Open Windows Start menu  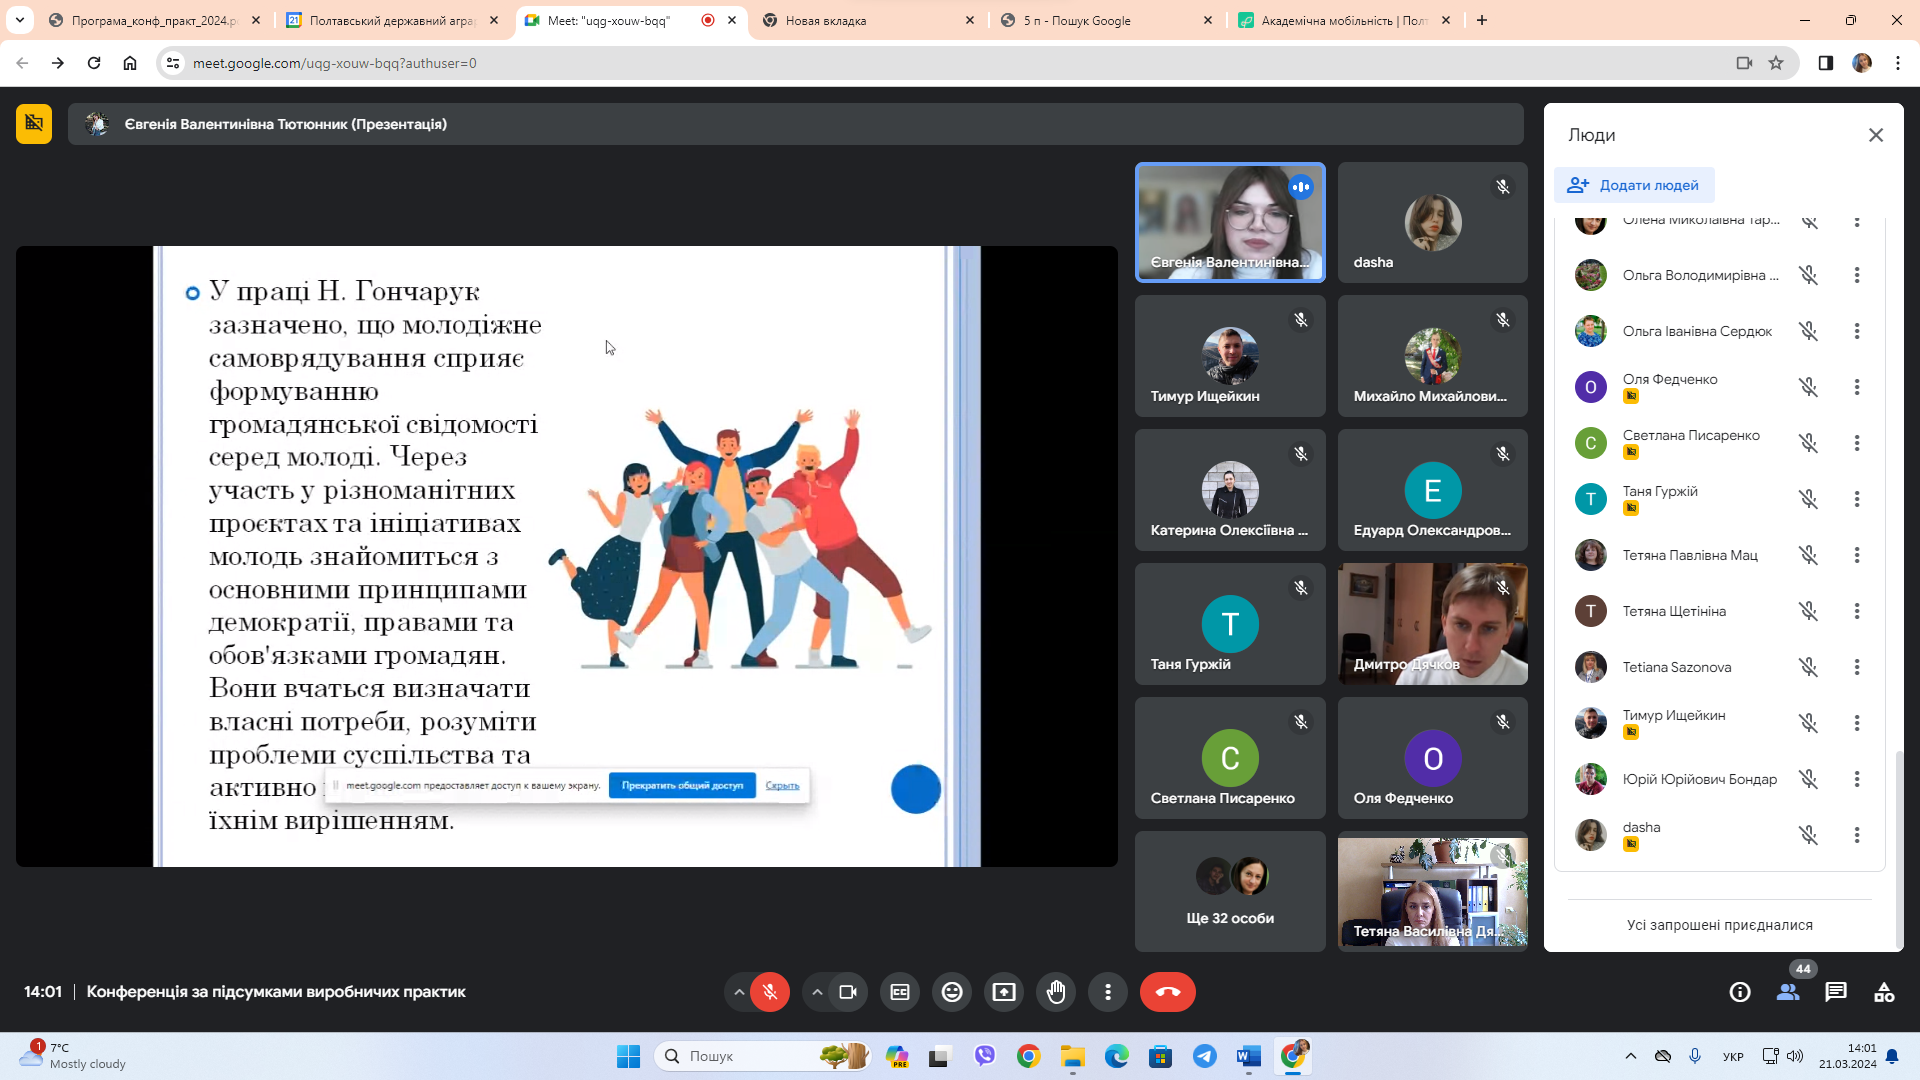[x=628, y=1056]
